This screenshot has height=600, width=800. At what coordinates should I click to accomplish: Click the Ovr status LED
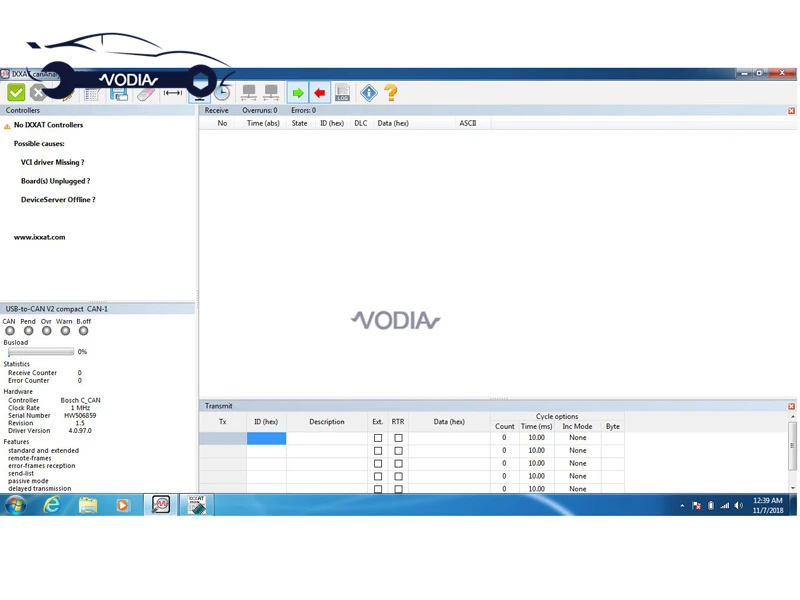point(47,331)
